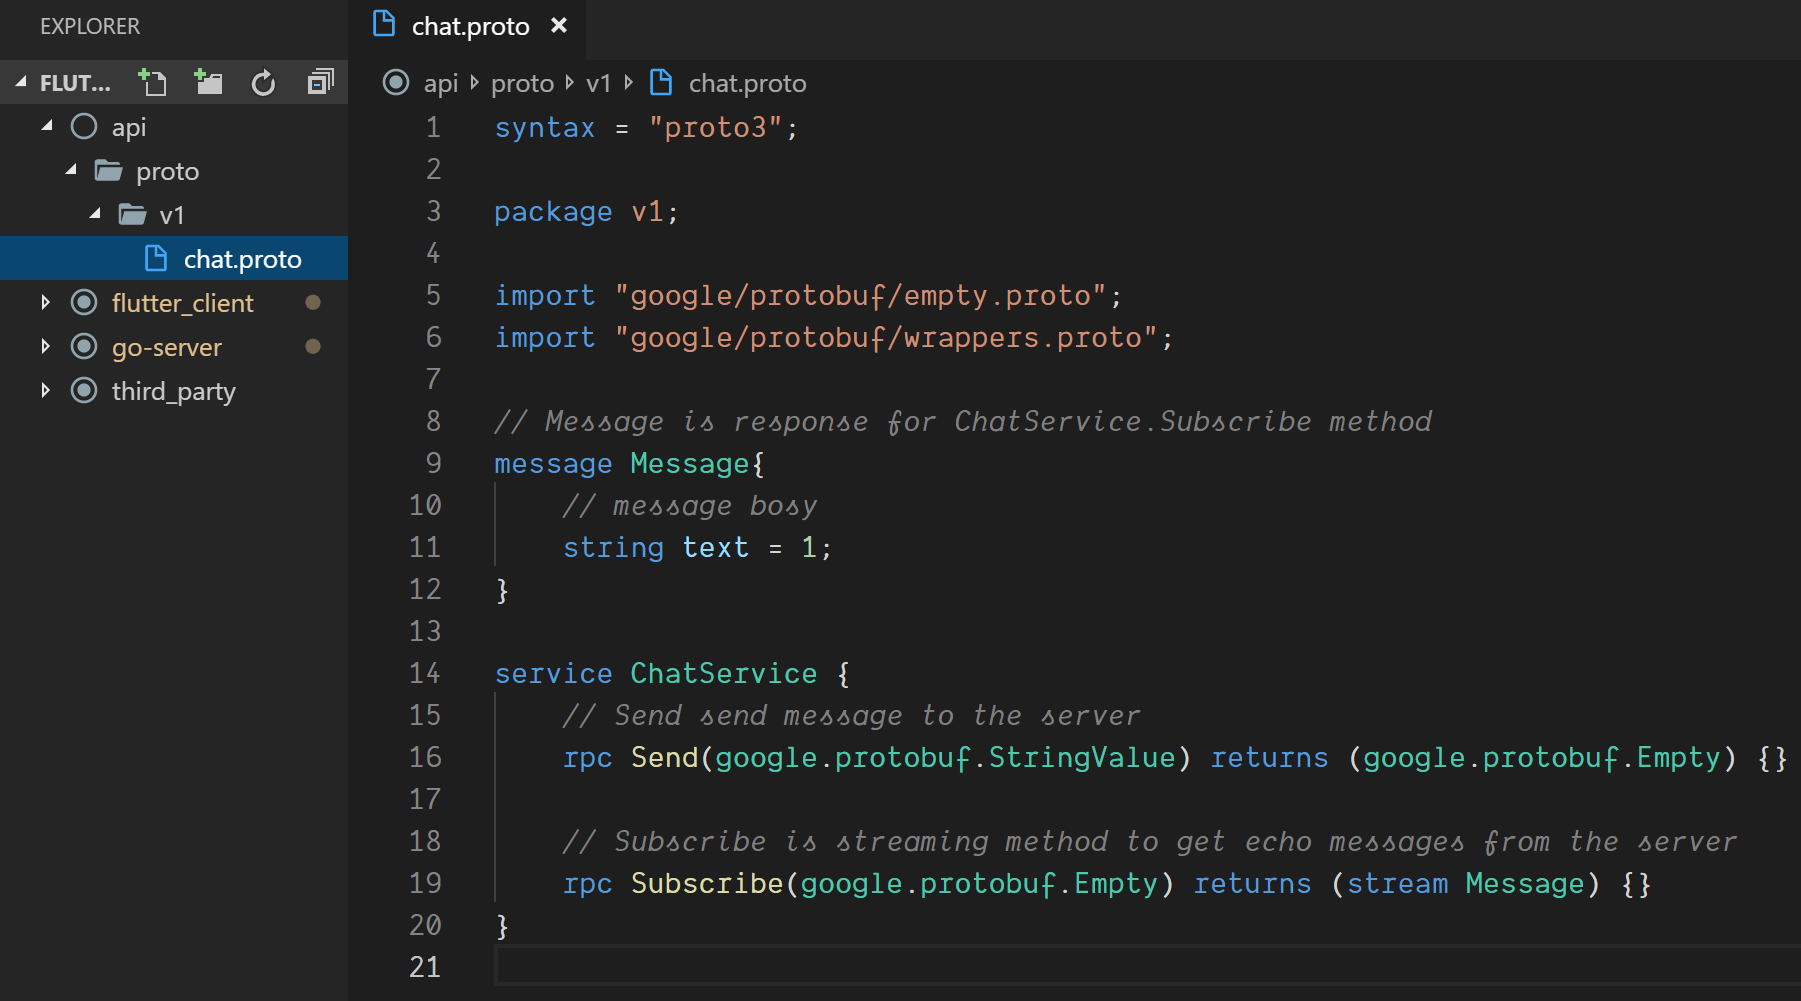Image resolution: width=1801 pixels, height=1001 pixels.
Task: Close the chat.proto editor tab
Action: 559,25
